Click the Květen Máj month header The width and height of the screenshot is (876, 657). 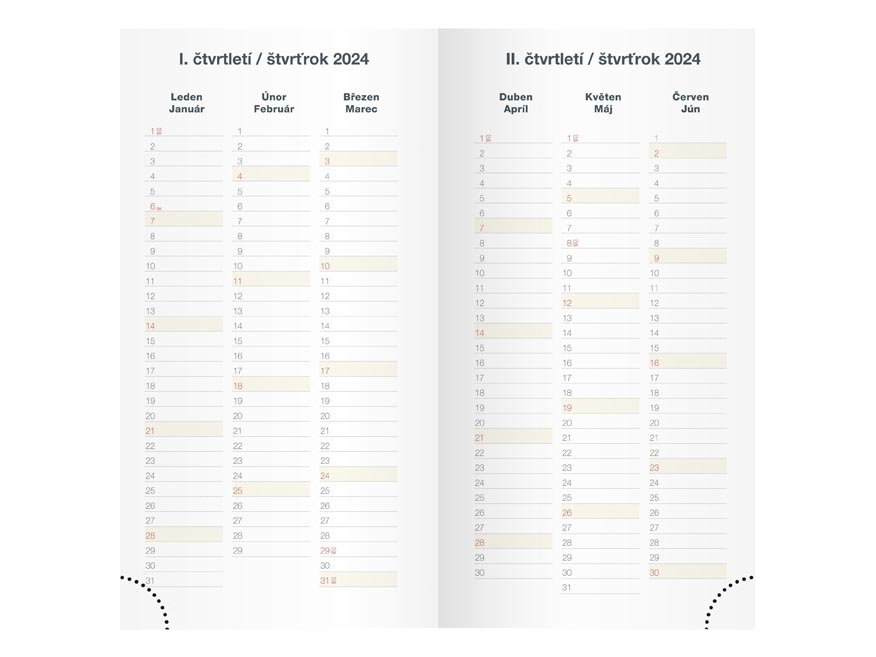pyautogui.click(x=603, y=103)
